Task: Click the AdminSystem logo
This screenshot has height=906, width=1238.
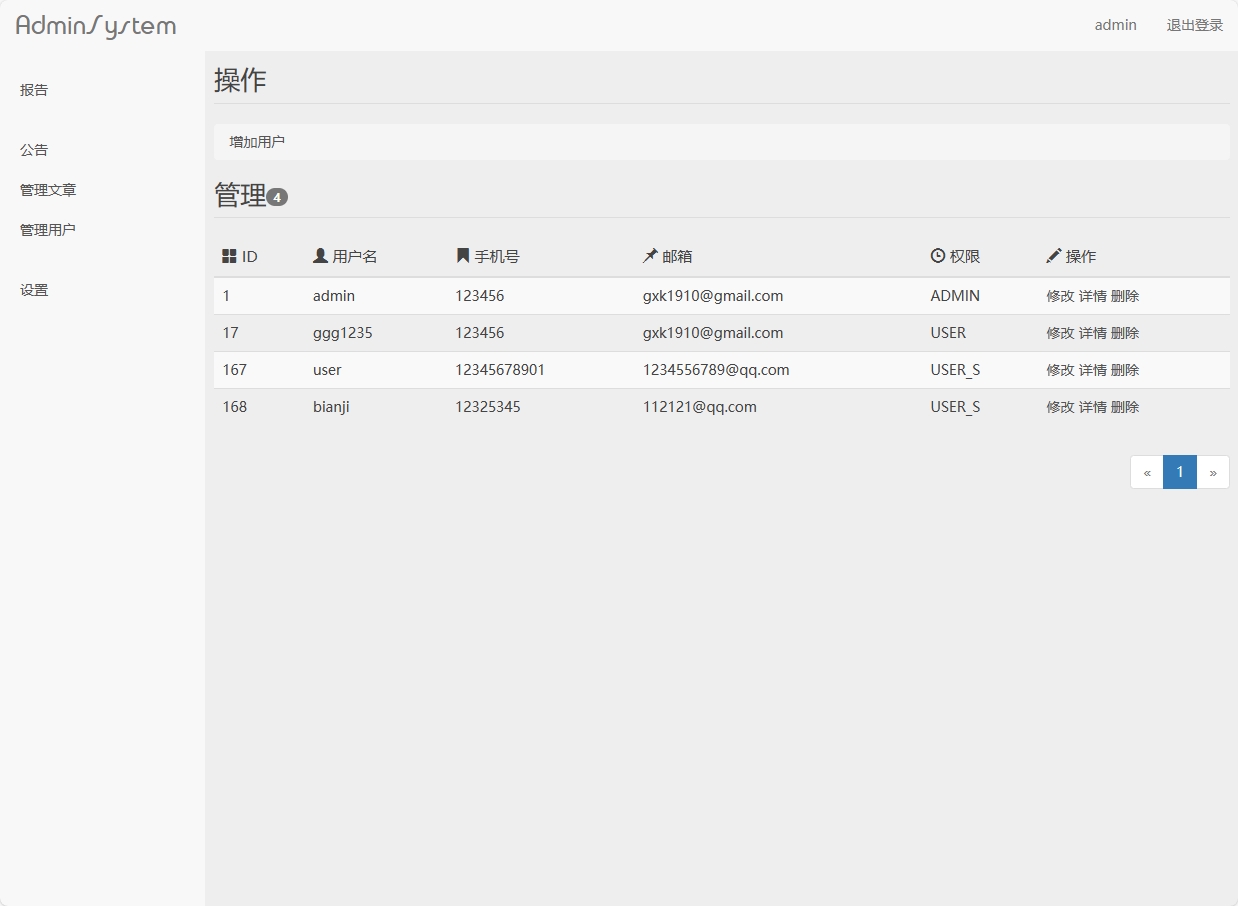Action: 95,25
